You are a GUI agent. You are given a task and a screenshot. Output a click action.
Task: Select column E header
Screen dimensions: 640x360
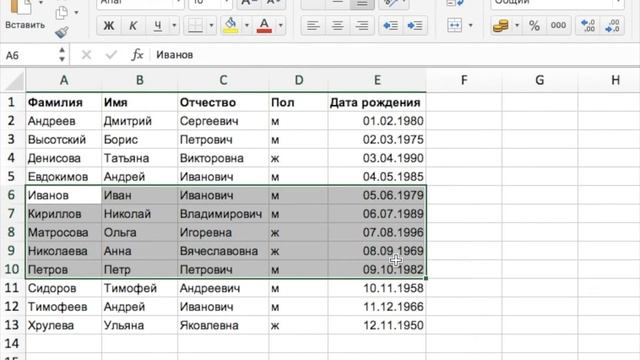(377, 80)
